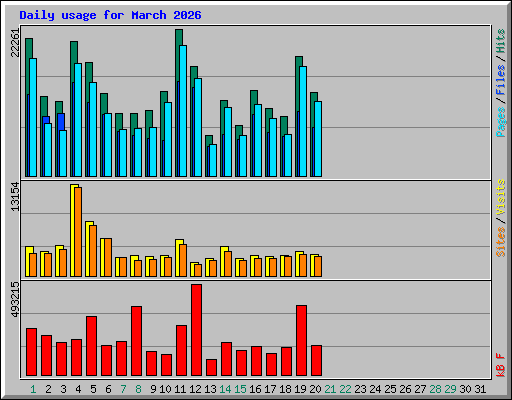512x400 pixels.
Task: Click the 493215 axis value
Action: click(15, 299)
